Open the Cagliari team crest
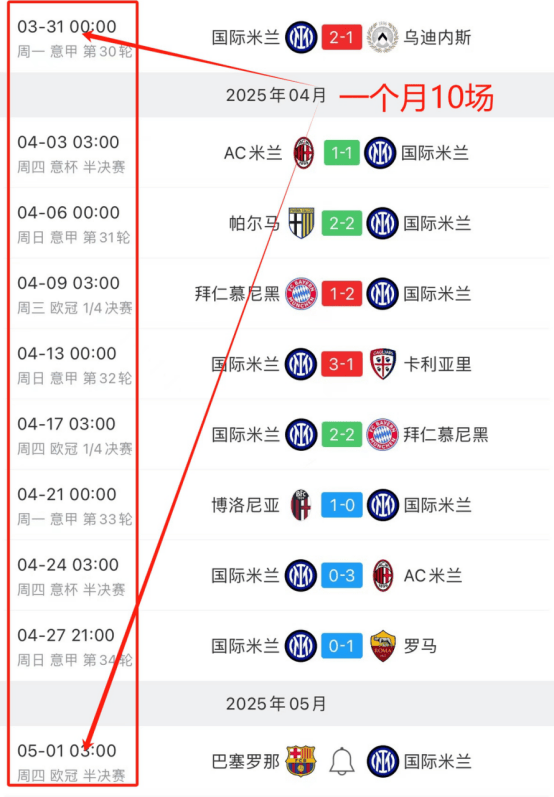 tap(382, 364)
